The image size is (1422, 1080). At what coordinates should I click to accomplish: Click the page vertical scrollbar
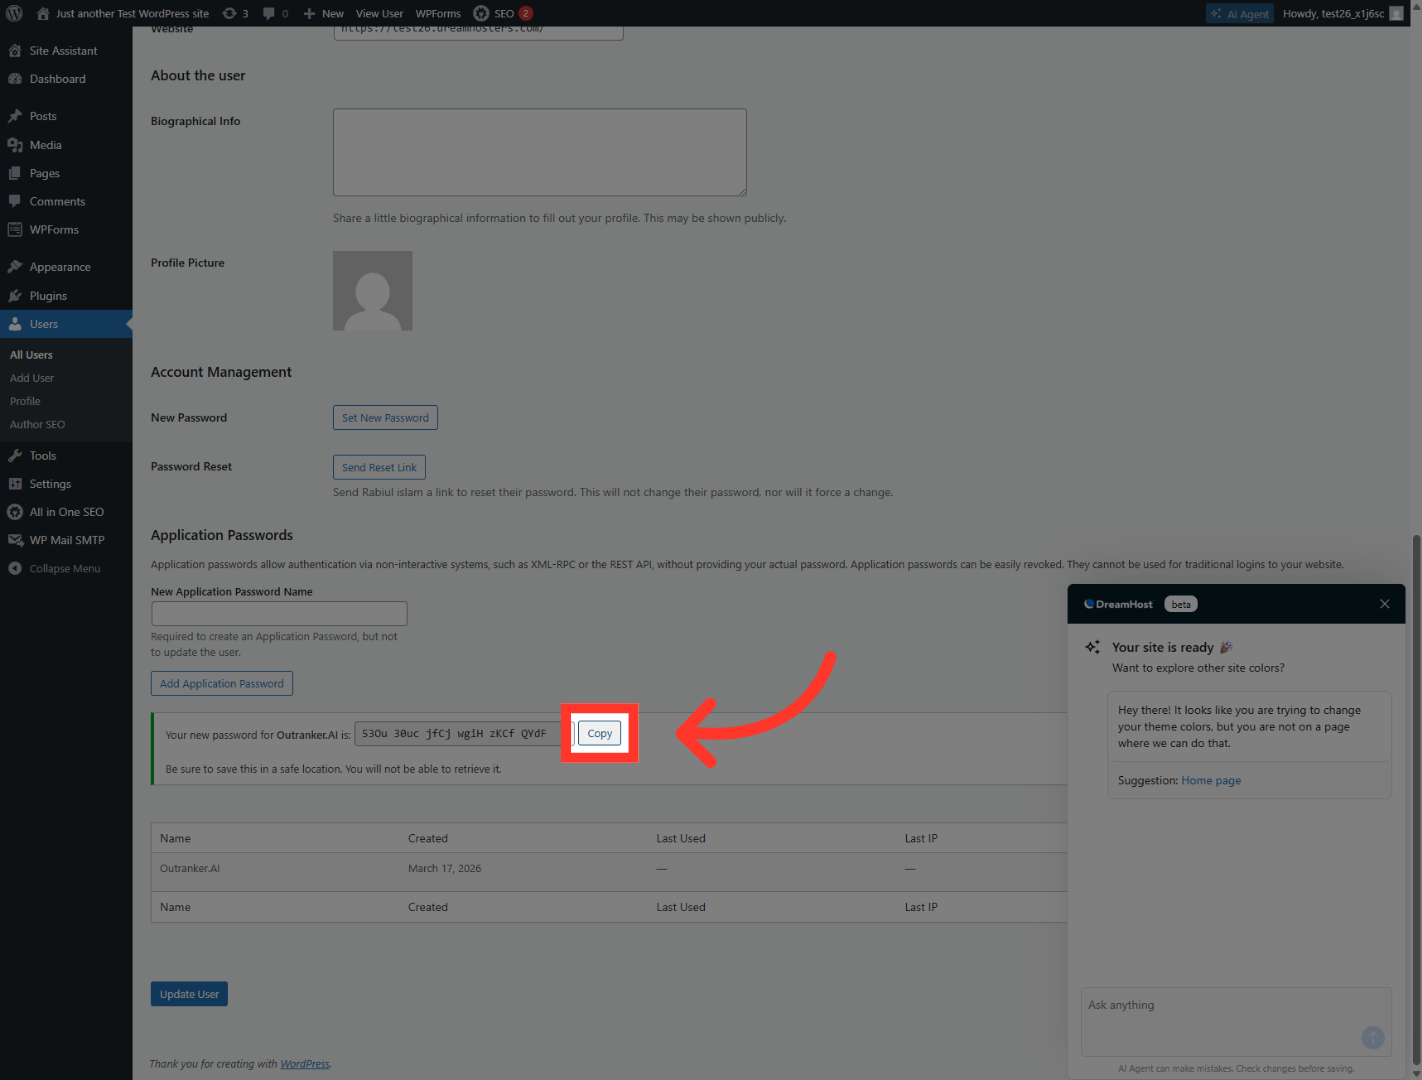point(1416,800)
